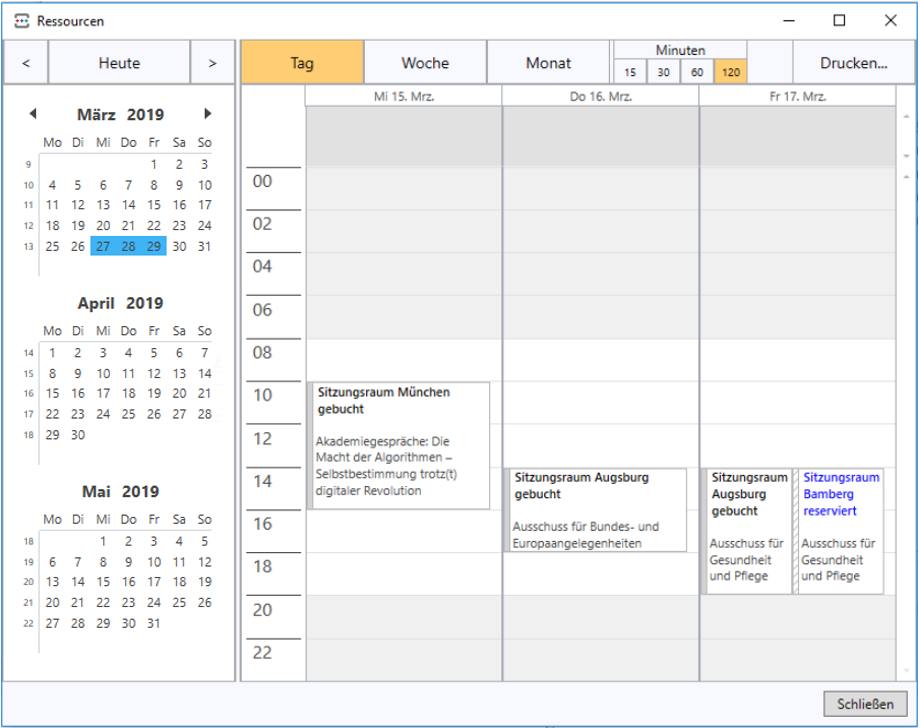Viewport: 920px width, 728px height.
Task: Go to previous period with < button
Action: (26, 63)
